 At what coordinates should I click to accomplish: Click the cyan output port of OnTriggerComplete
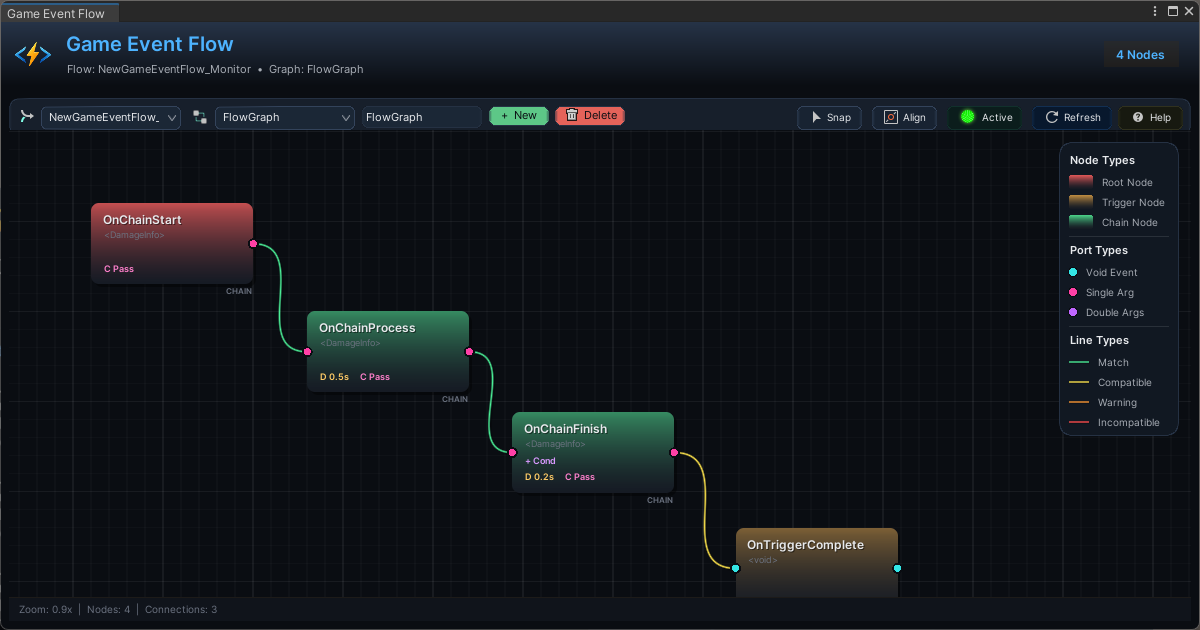click(x=897, y=568)
